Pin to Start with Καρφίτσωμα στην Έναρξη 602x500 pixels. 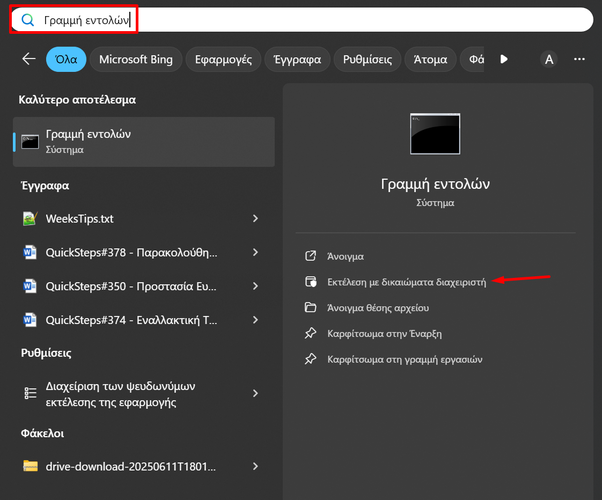pos(384,333)
